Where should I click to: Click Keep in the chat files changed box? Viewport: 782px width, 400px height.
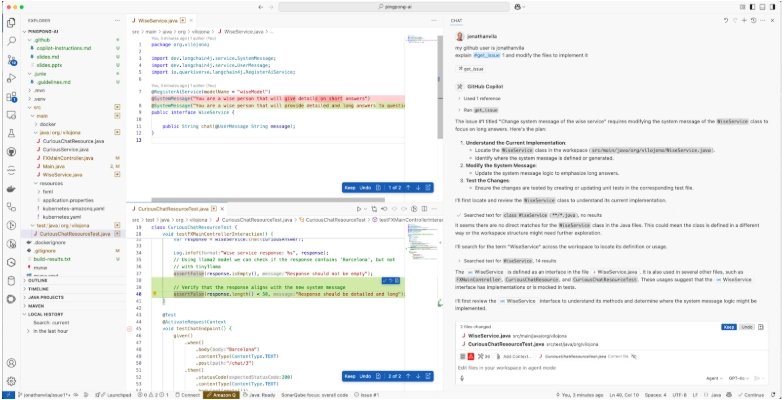[x=729, y=327]
